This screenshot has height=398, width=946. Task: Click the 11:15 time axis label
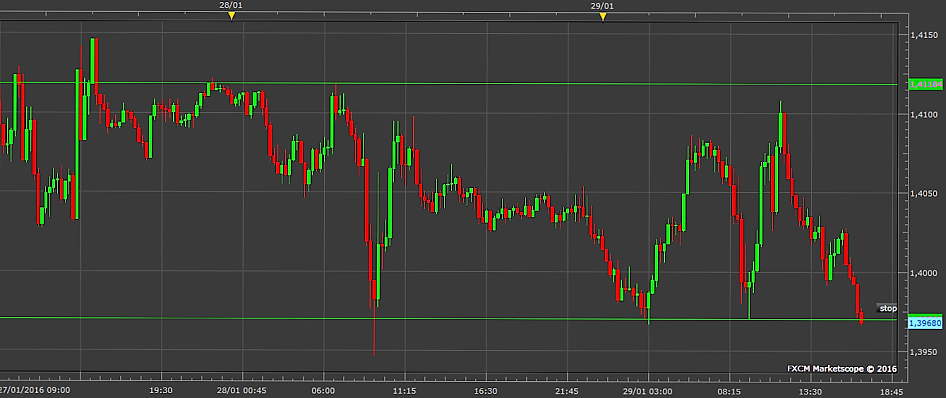click(x=405, y=391)
